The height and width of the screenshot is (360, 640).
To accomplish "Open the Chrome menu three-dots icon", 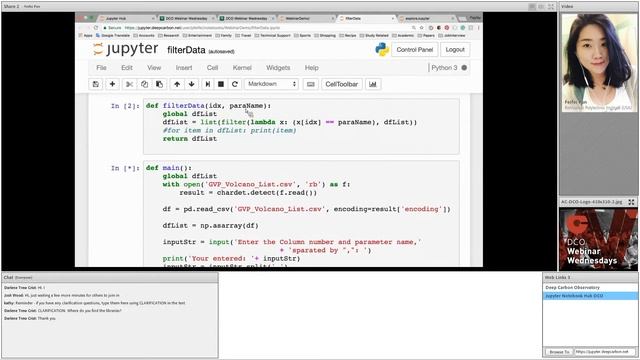I will coord(478,28).
